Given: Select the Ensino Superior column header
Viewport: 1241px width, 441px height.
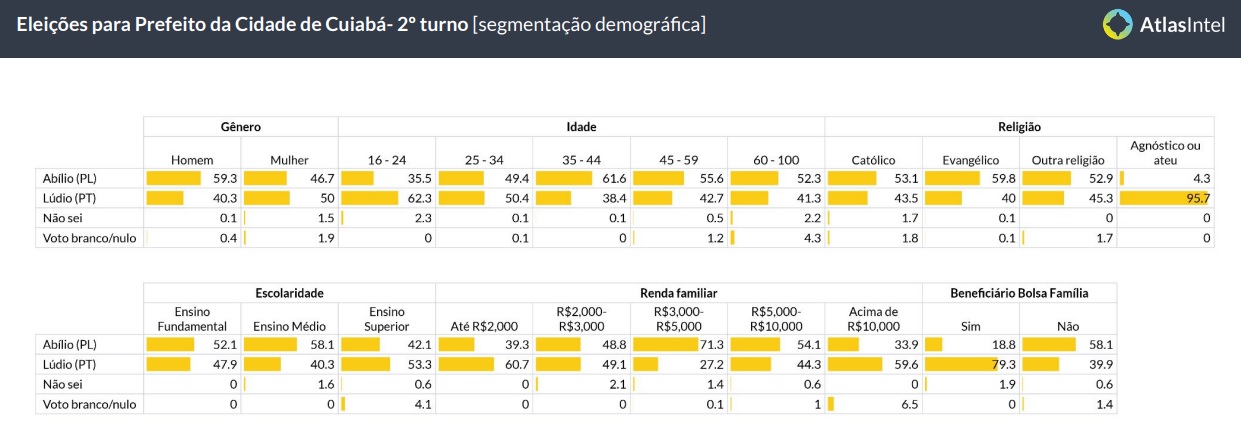Looking at the screenshot, I should [387, 318].
